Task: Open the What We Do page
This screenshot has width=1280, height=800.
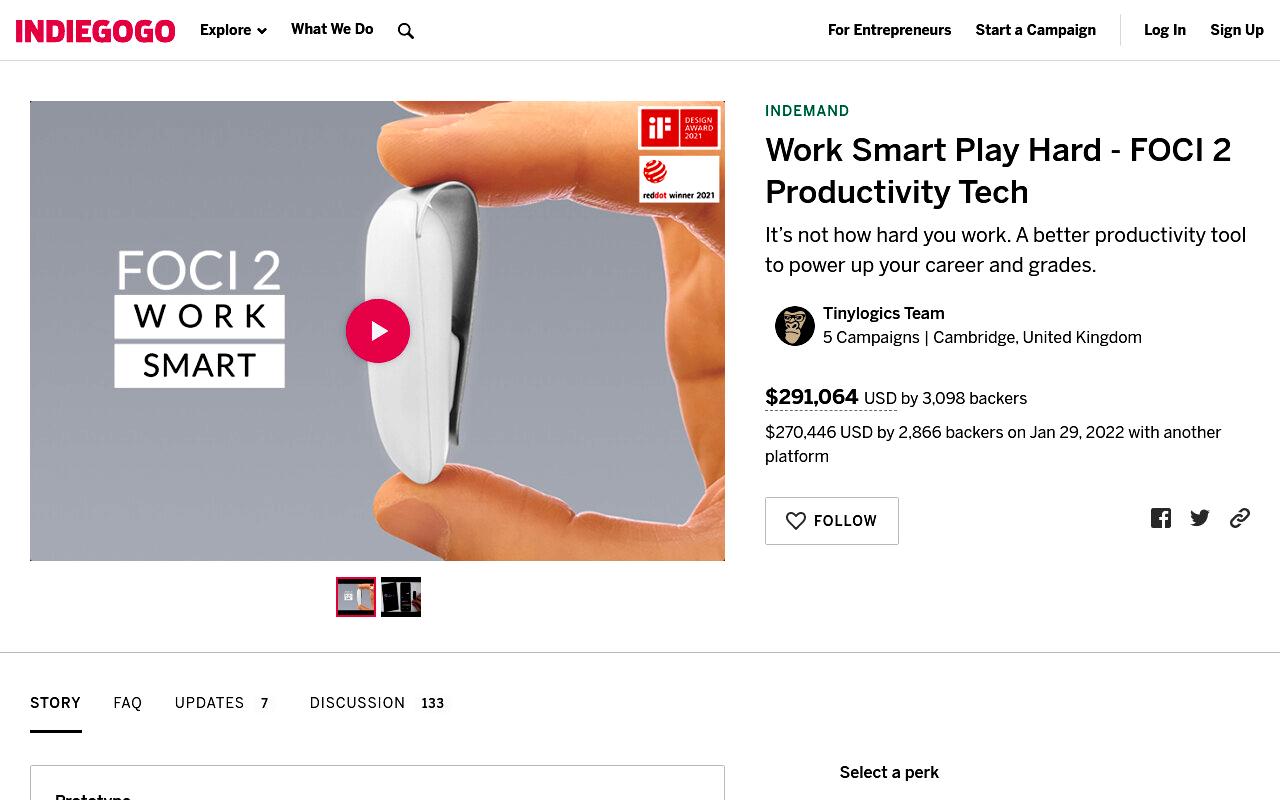Action: coord(332,29)
